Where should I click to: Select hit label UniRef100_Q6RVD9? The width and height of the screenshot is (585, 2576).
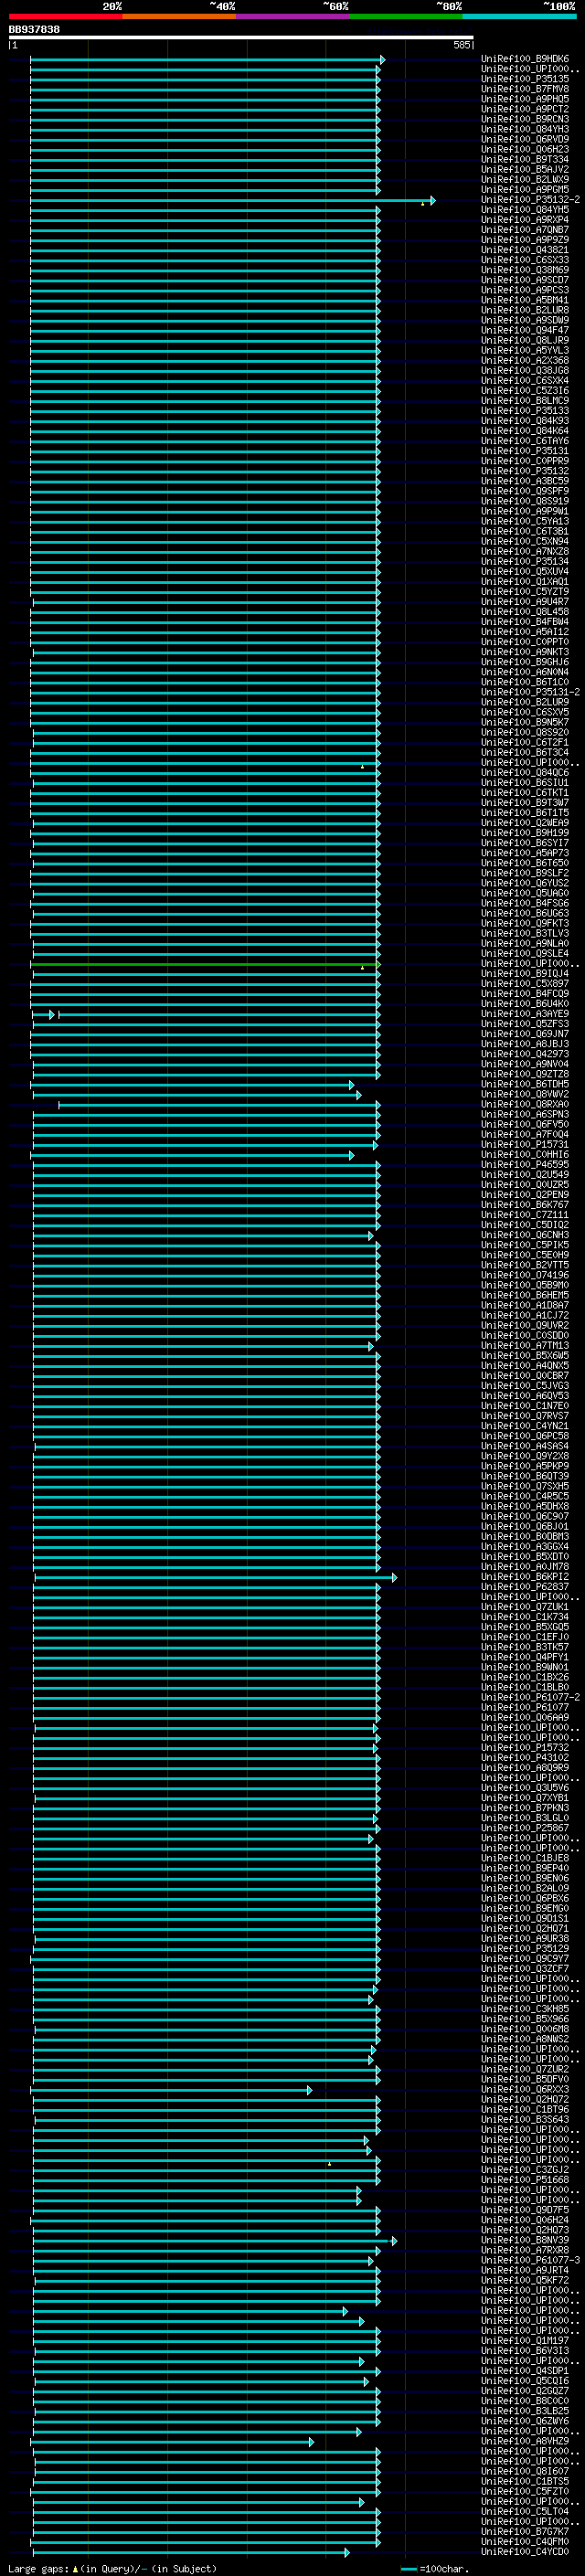(525, 139)
